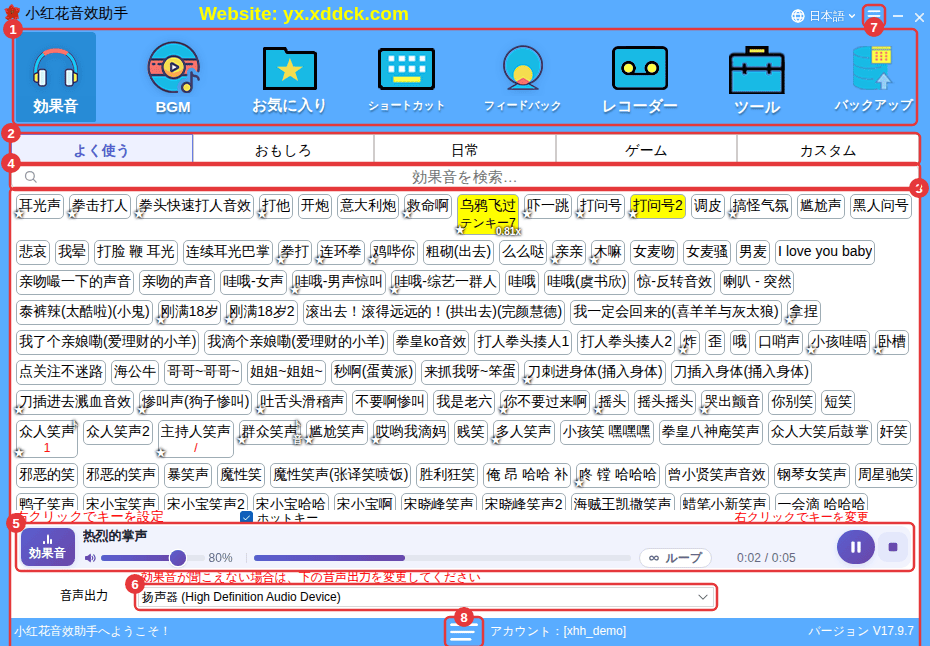Open the hamburger menu in title bar
Viewport: 930px width, 646px height.
(x=874, y=15)
